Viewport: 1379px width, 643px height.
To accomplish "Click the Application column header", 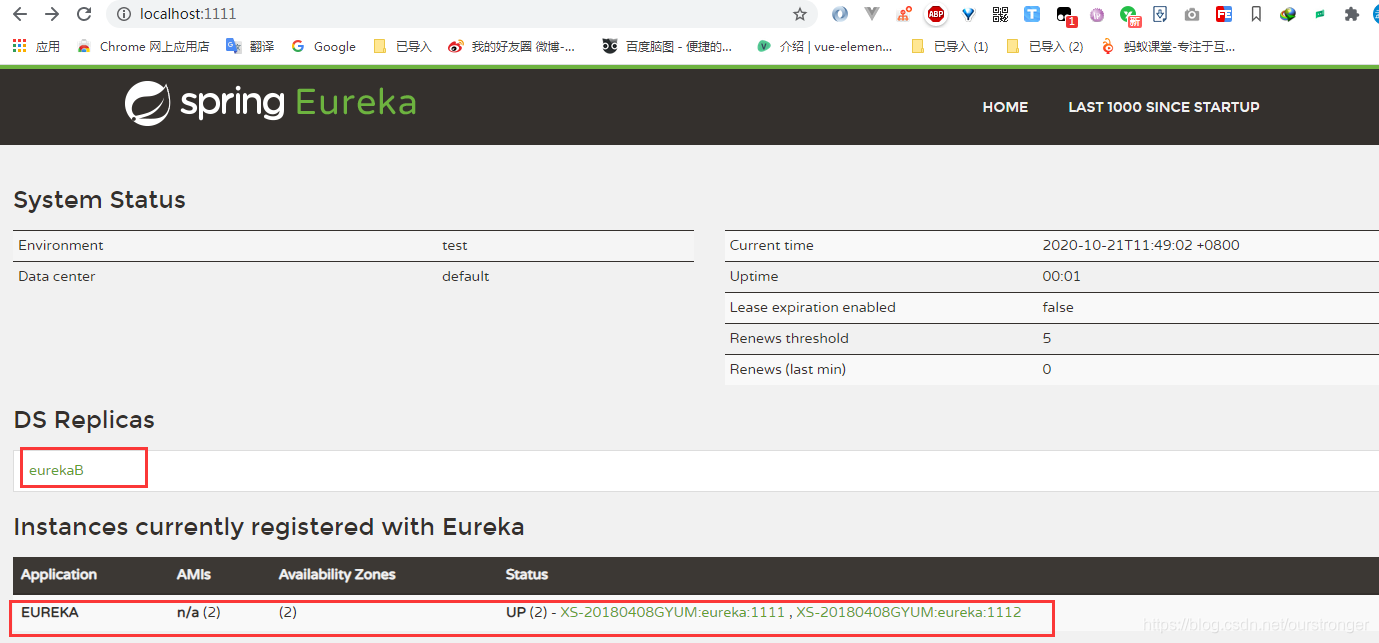I will click(x=59, y=574).
